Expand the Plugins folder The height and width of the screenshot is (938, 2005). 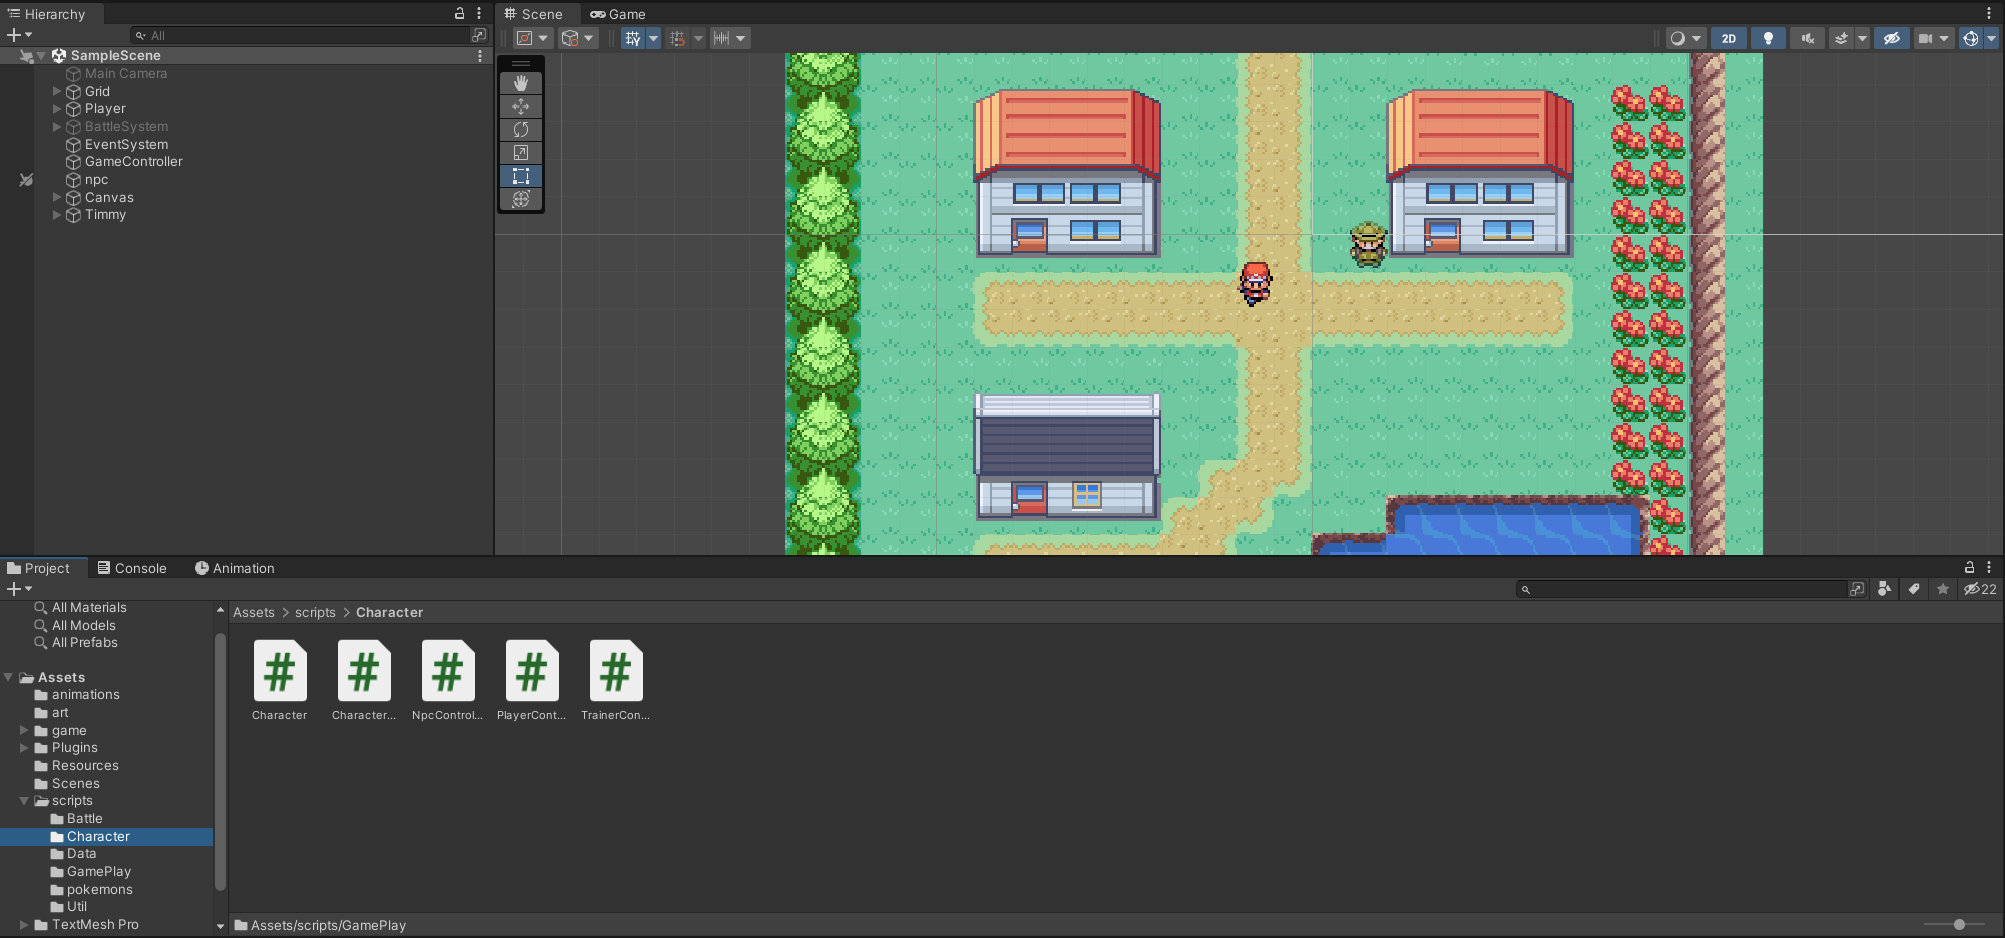24,748
